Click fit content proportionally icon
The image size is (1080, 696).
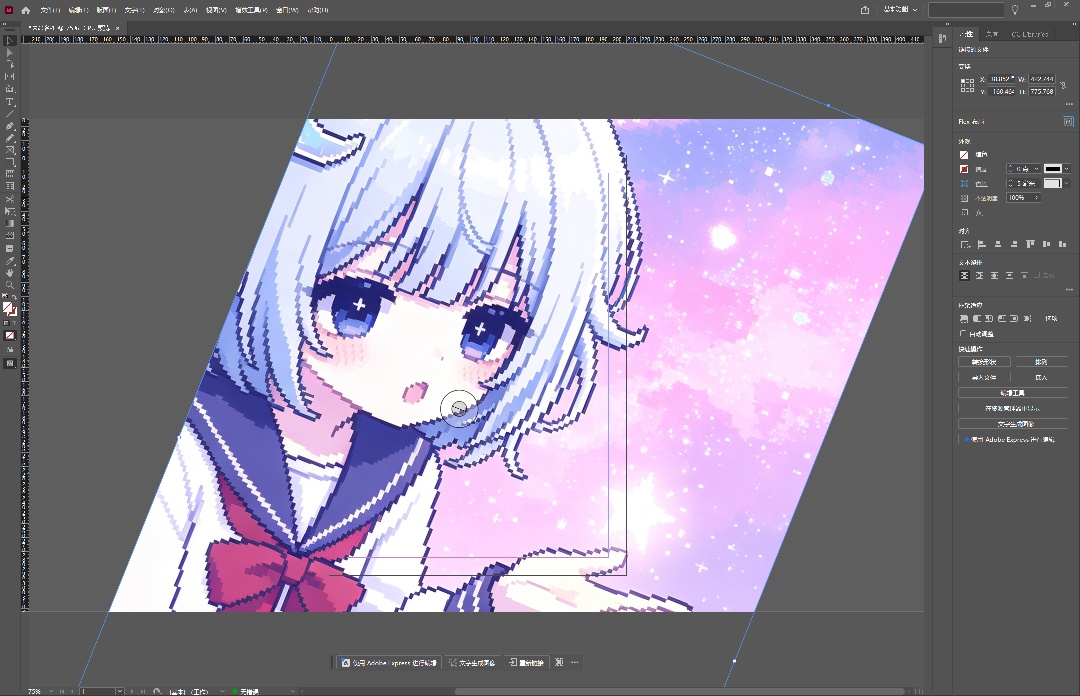point(977,318)
